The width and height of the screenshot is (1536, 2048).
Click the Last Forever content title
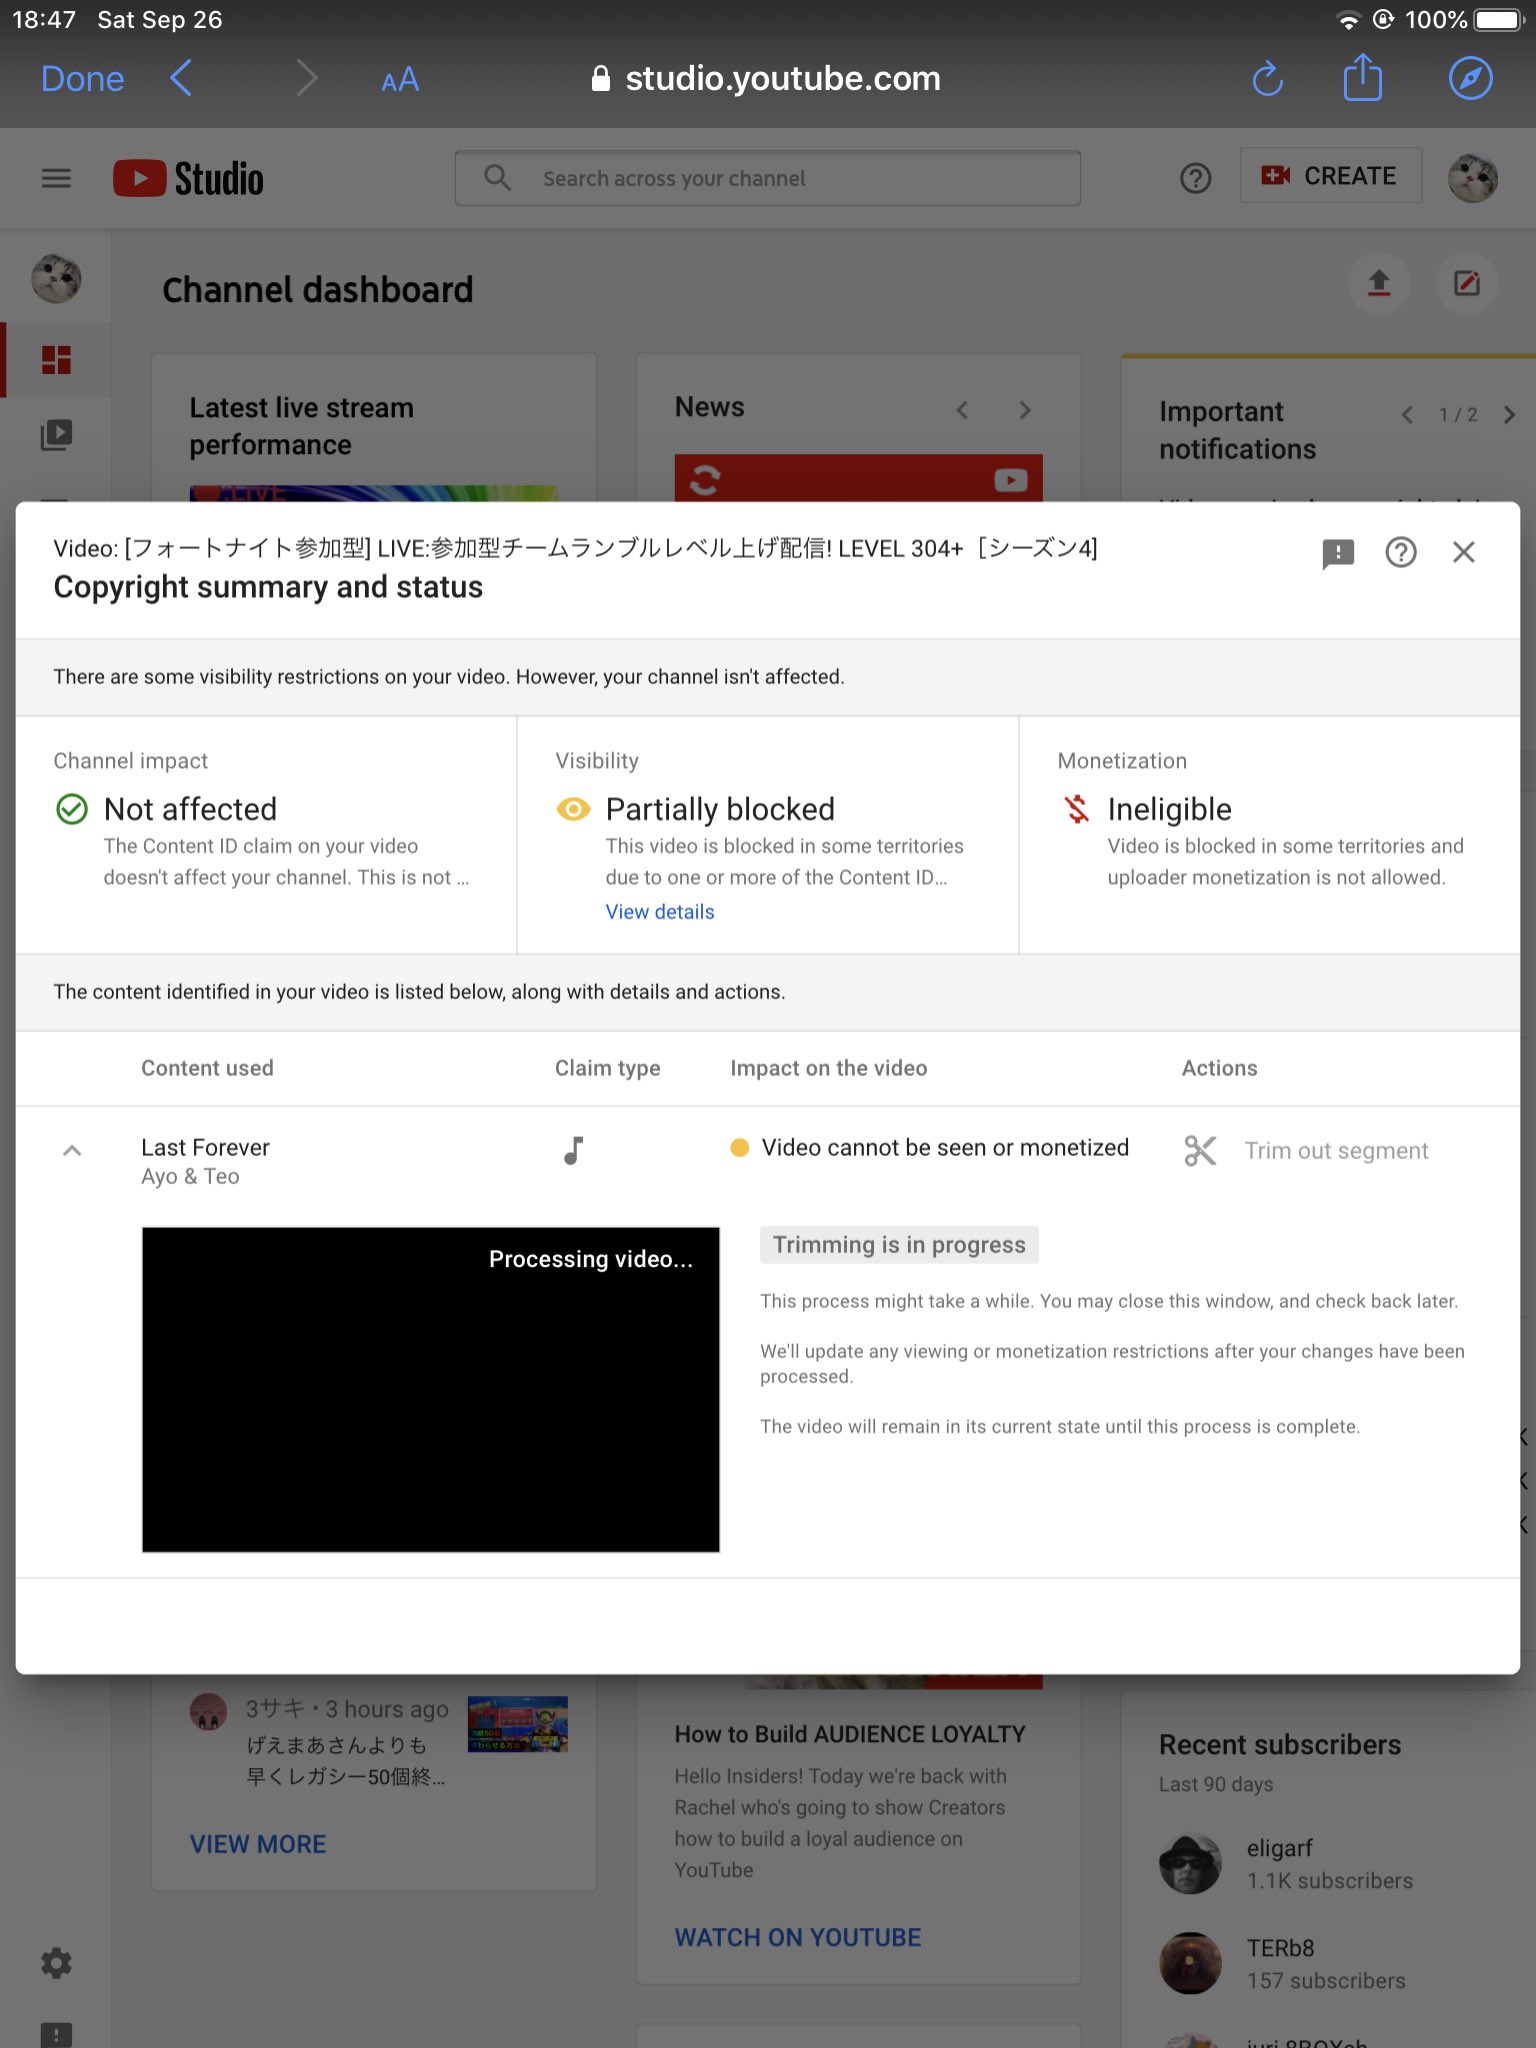coord(205,1147)
